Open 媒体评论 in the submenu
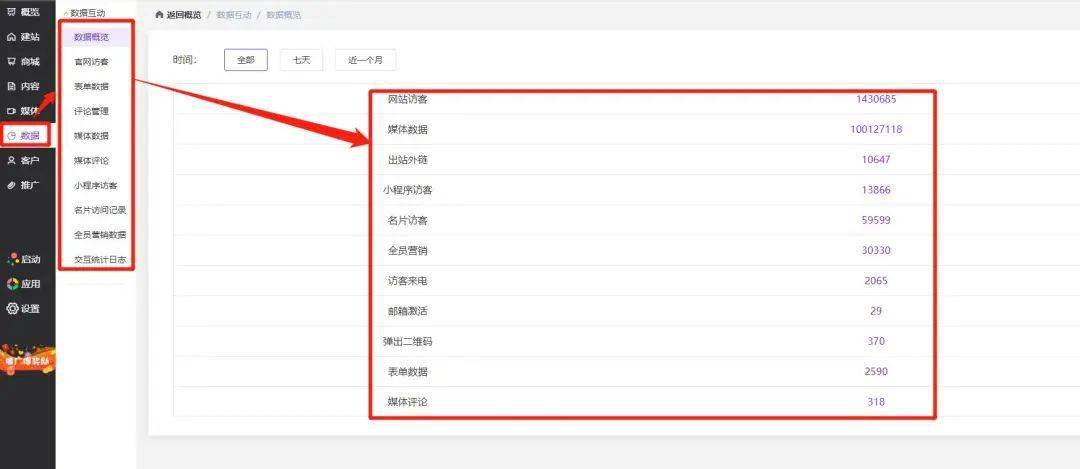The height and width of the screenshot is (469, 1080). [x=92, y=160]
